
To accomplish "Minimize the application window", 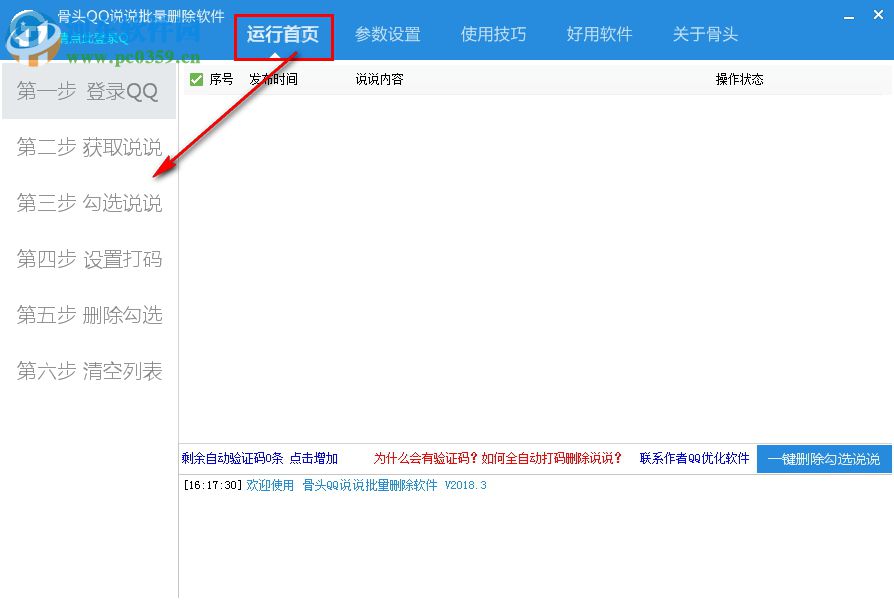I will pyautogui.click(x=849, y=17).
